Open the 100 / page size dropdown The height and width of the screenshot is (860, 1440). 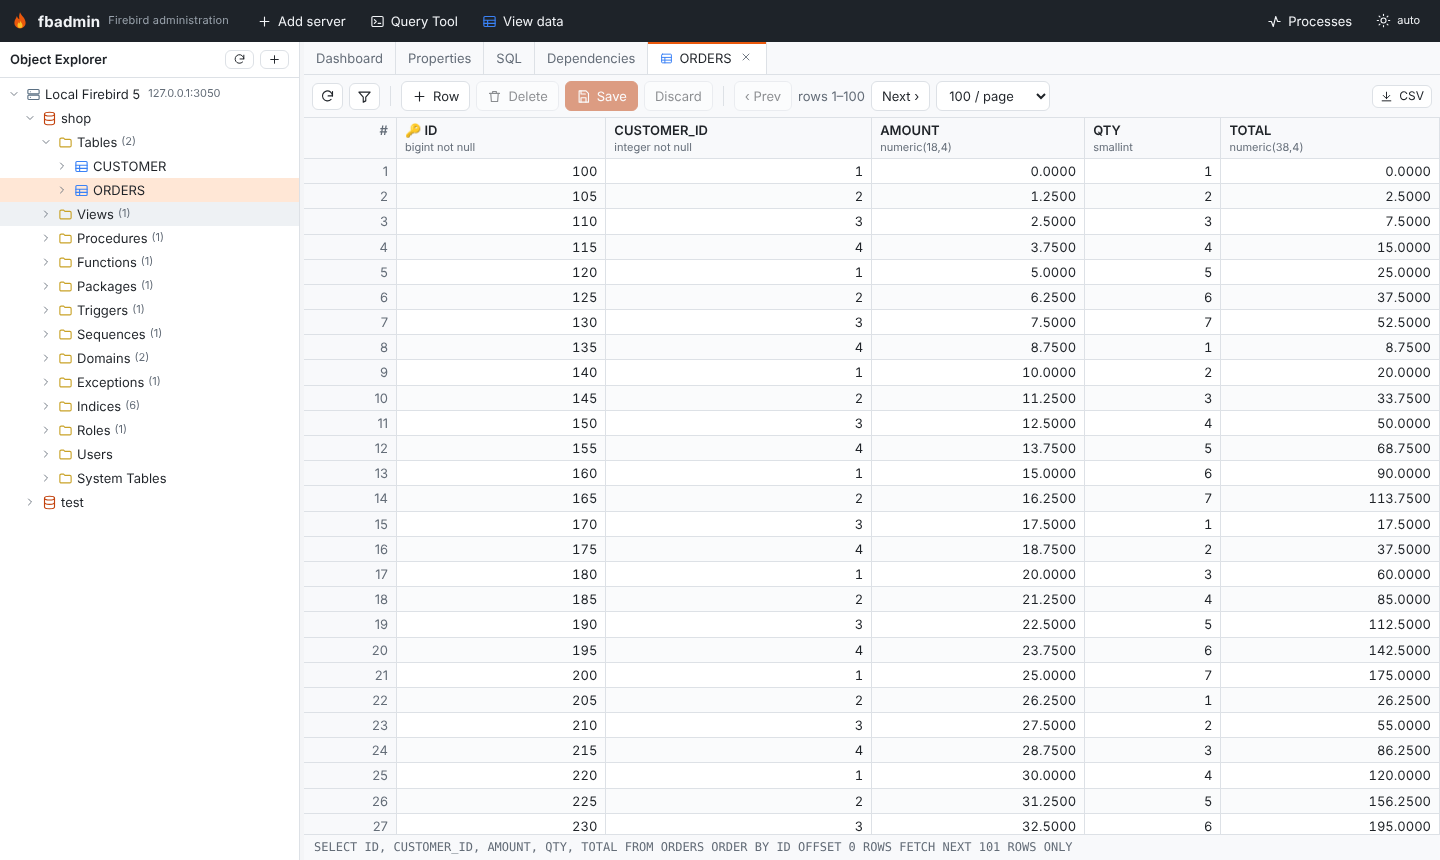(x=993, y=96)
